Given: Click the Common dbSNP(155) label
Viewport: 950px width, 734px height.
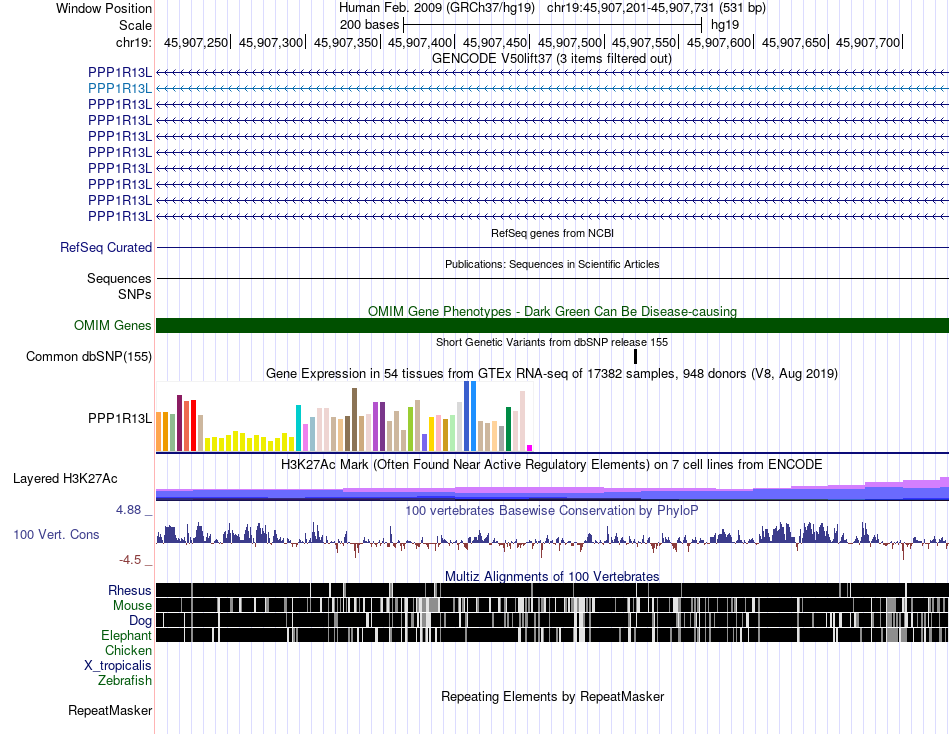Looking at the screenshot, I should click(x=89, y=356).
